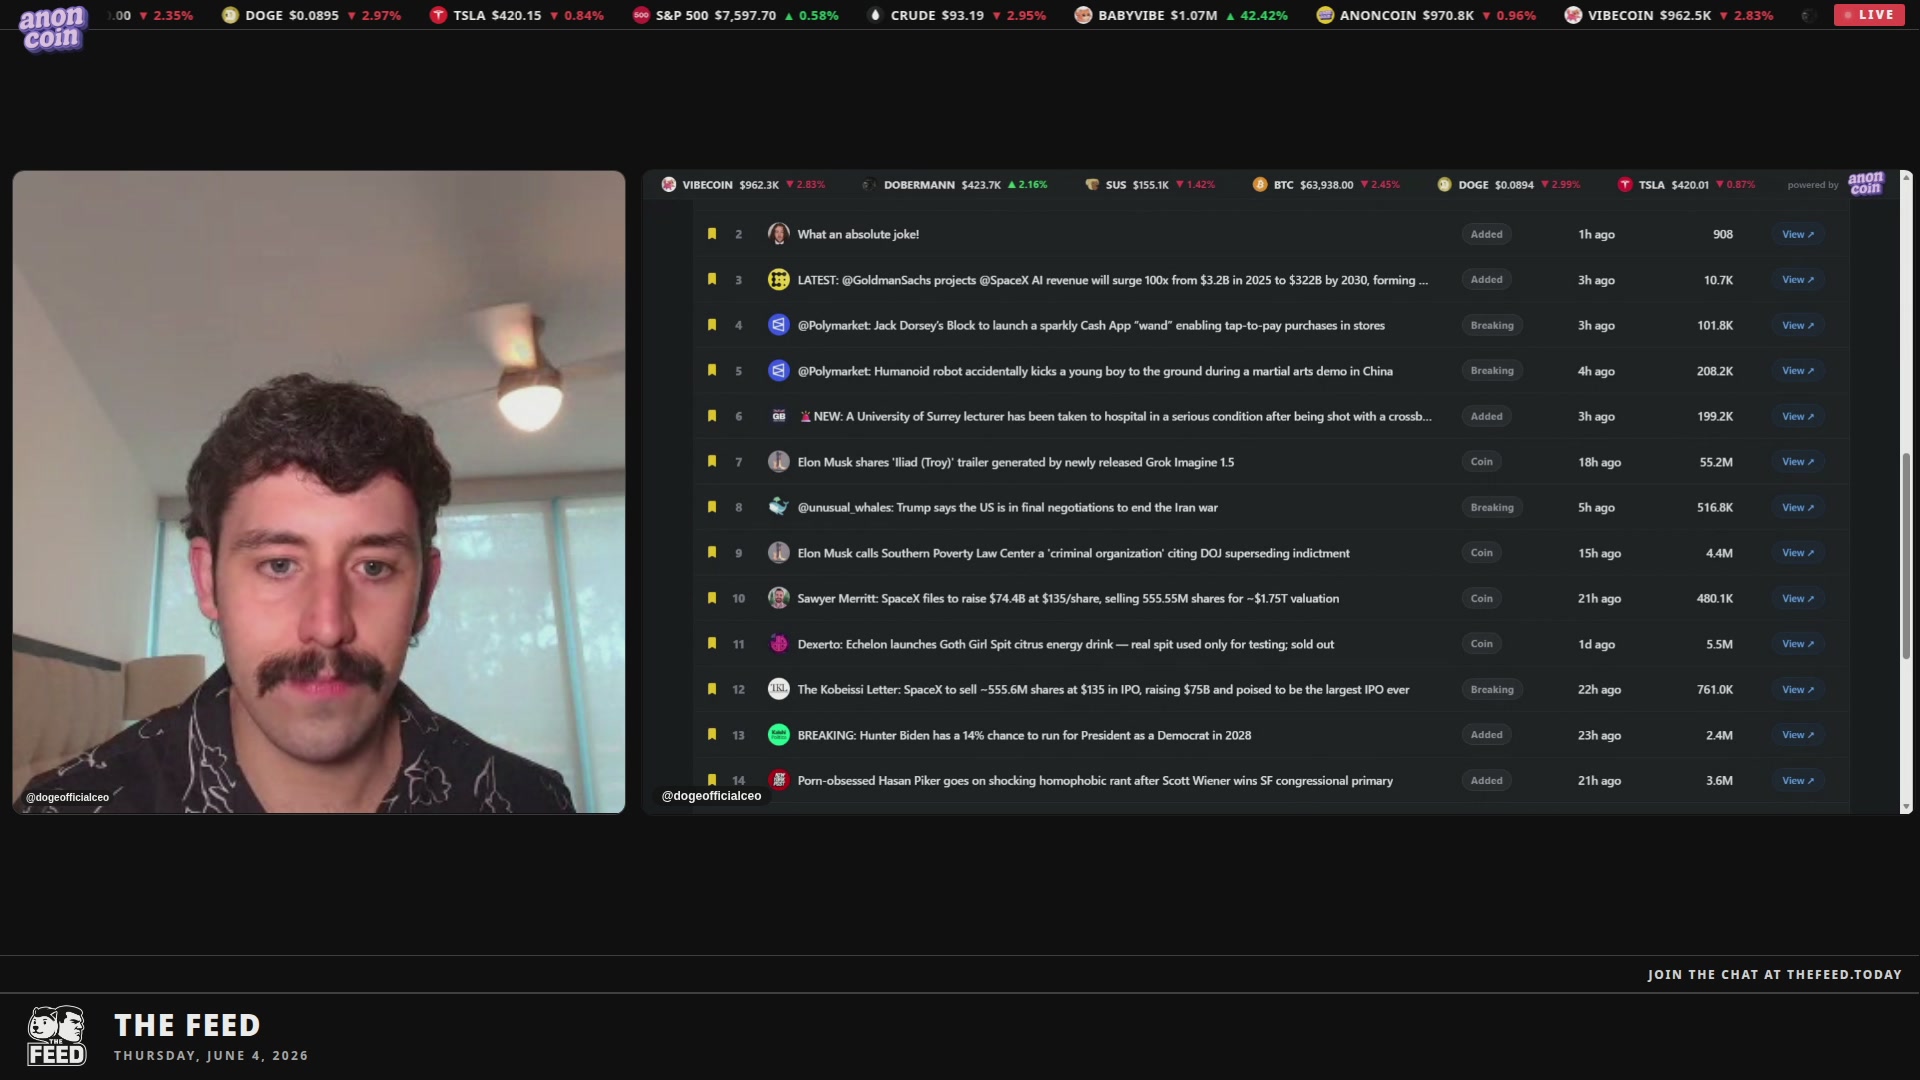Click the red LIVE badge
This screenshot has width=1920, height=1080.
(1869, 15)
